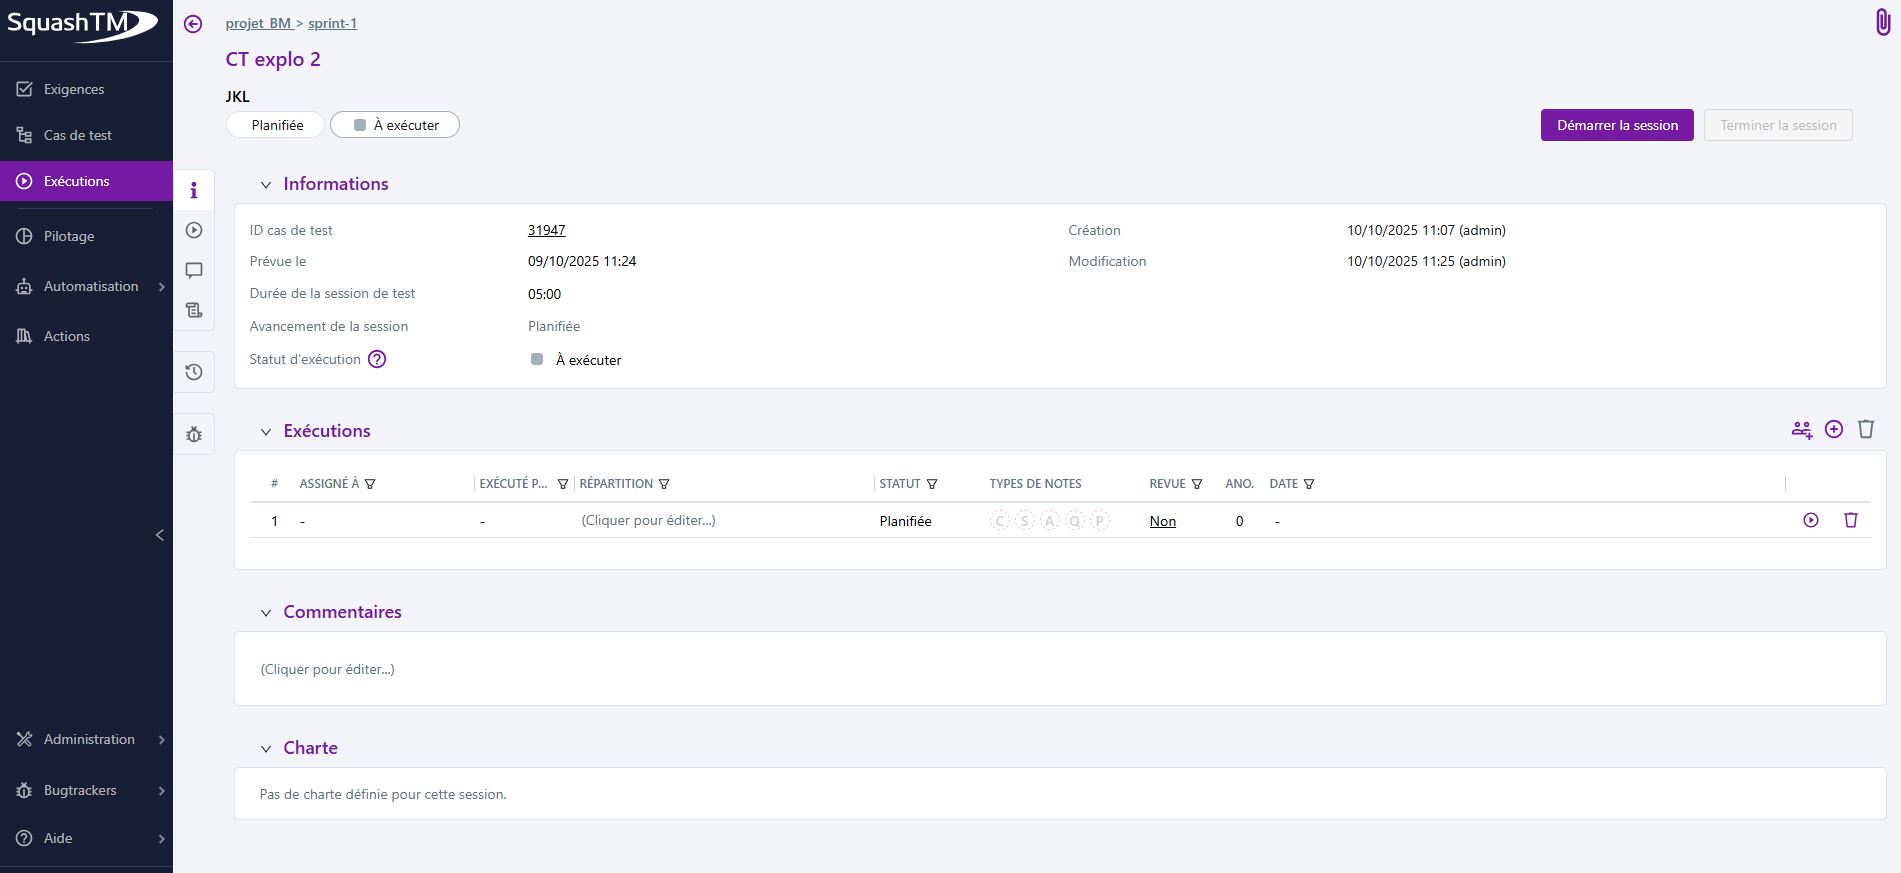Screen dimensions: 1901x873
Task: Click the back arrow icon beside breadcrumb
Action: click(x=193, y=24)
